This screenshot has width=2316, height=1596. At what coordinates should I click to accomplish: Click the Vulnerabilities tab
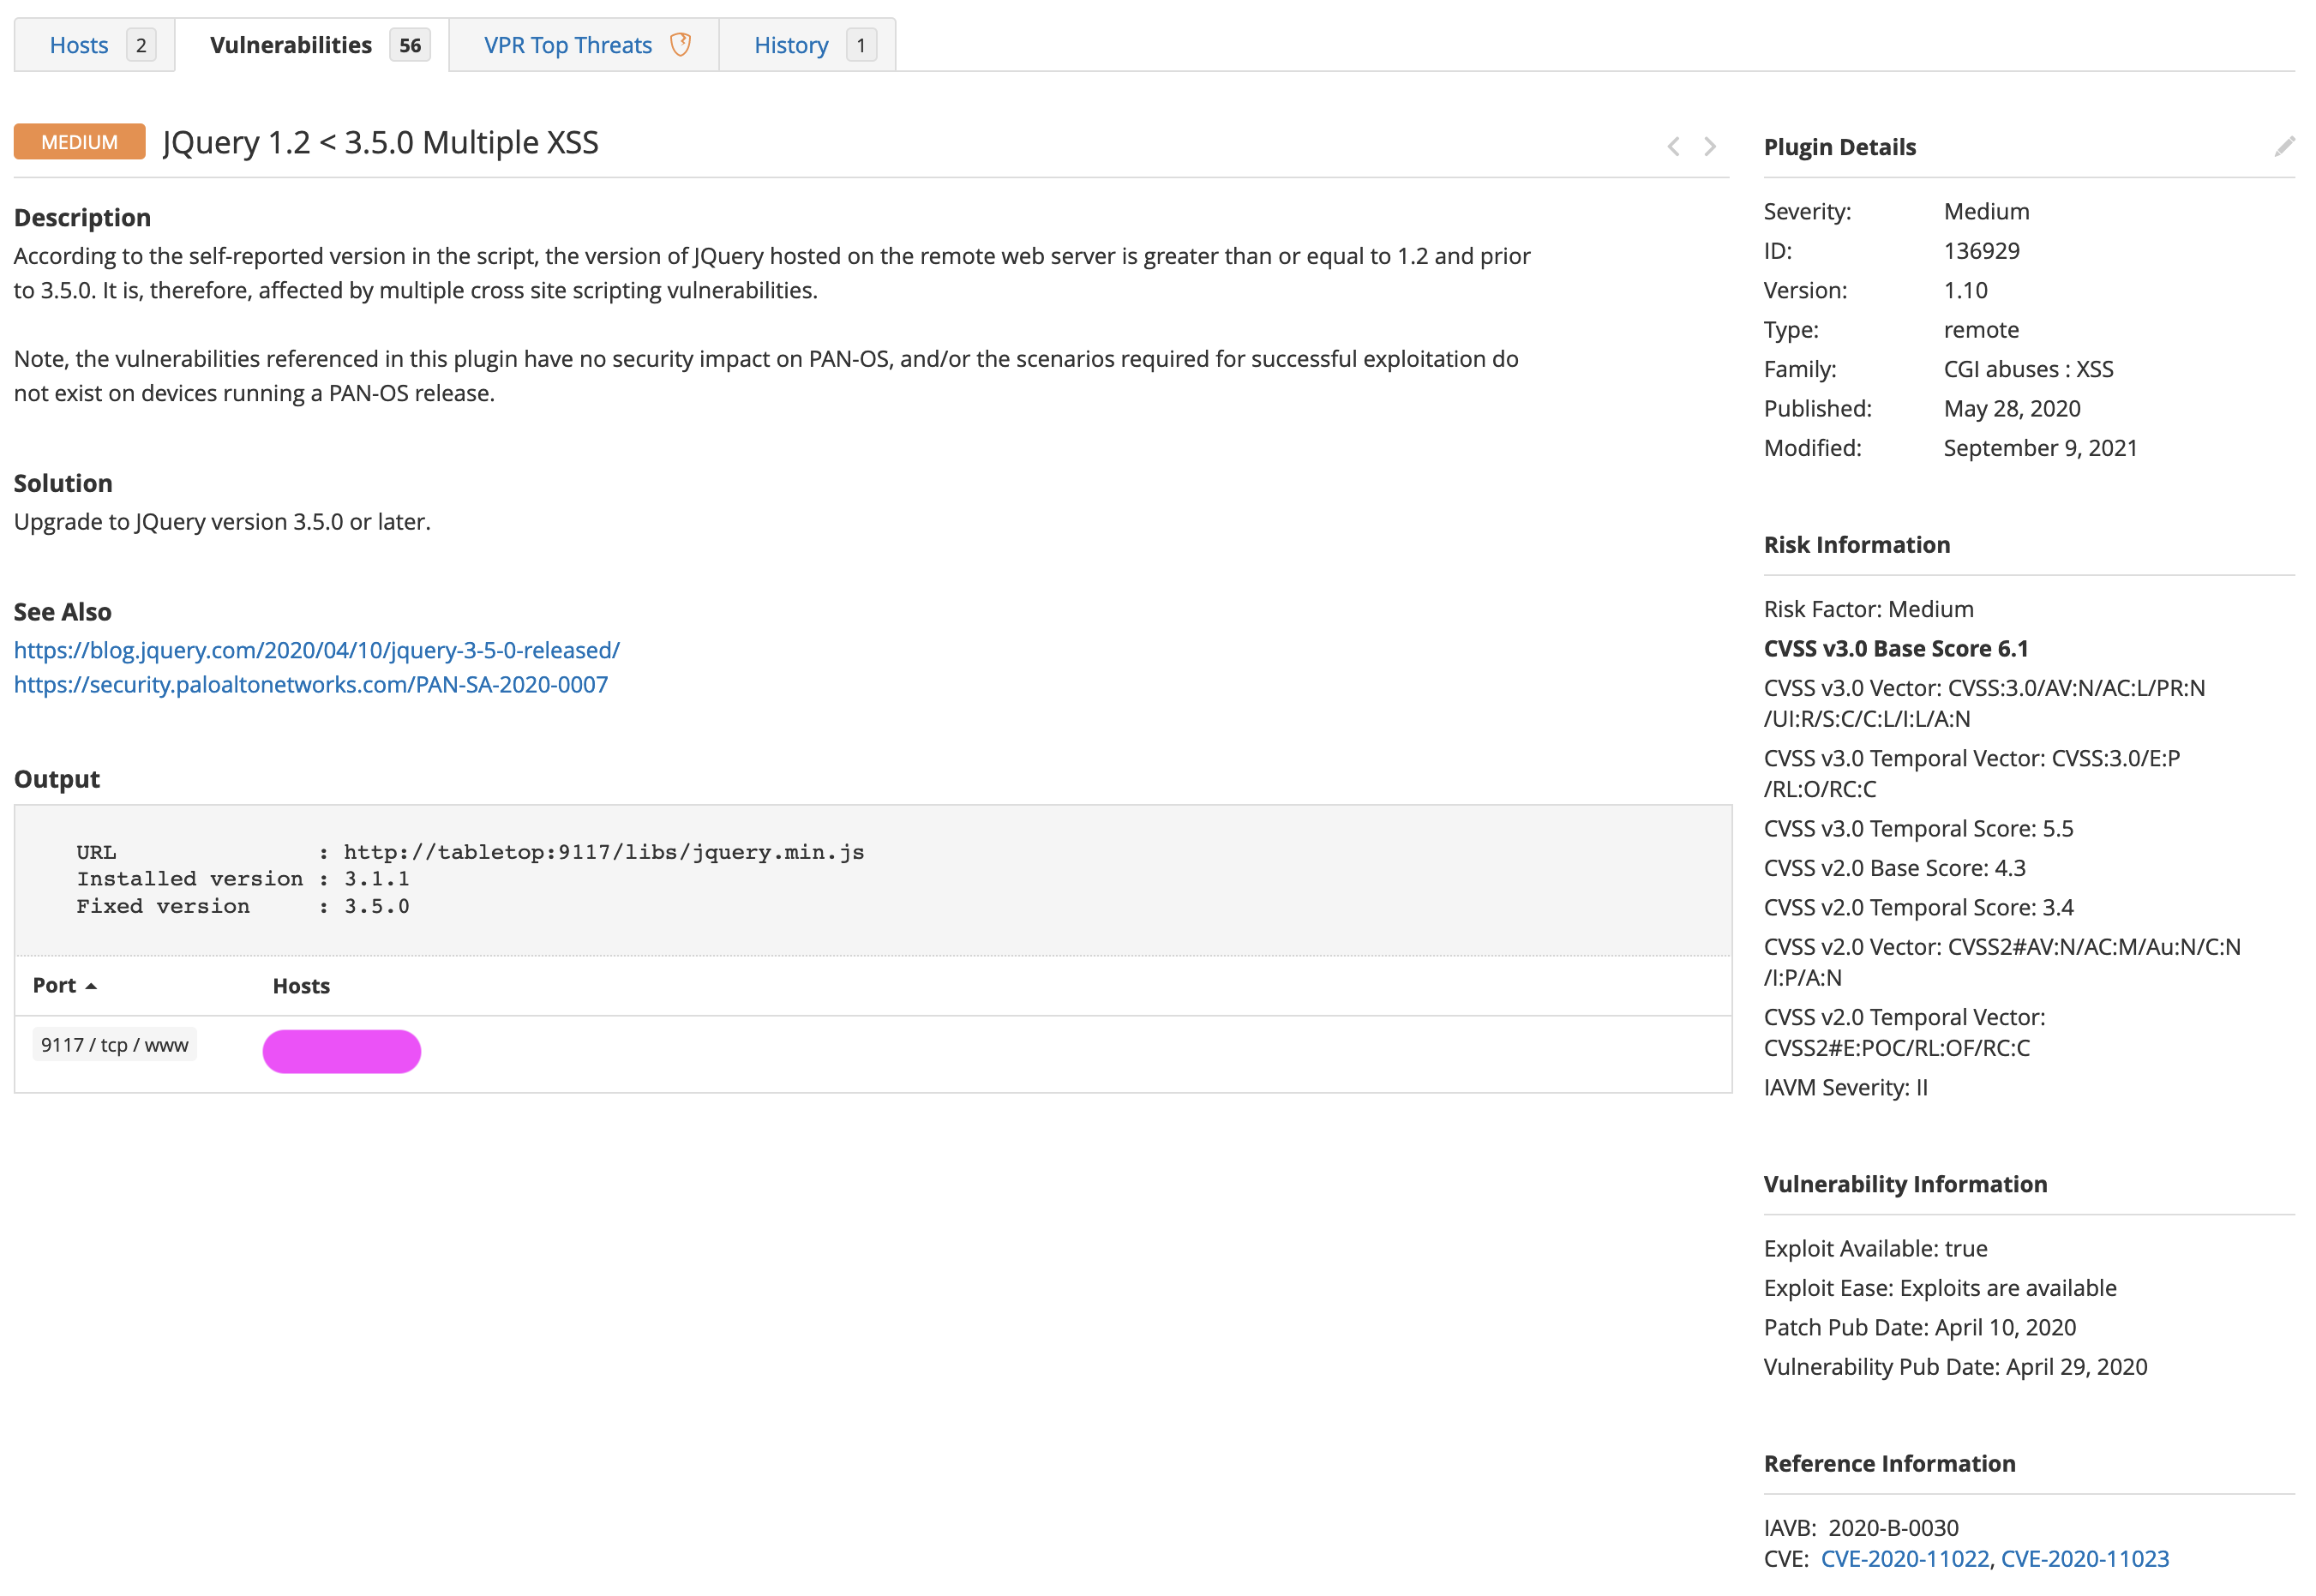290,44
